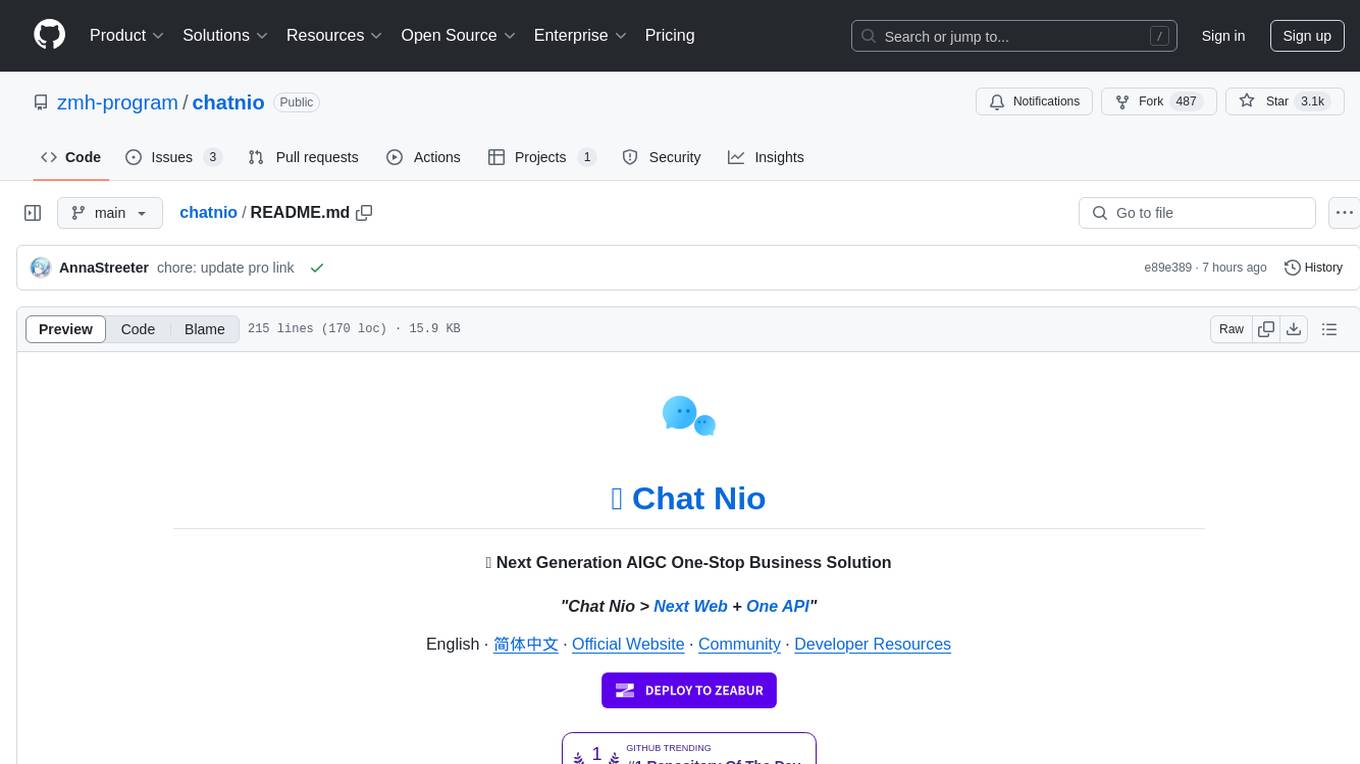Open the Community link
1360x764 pixels.
point(739,644)
